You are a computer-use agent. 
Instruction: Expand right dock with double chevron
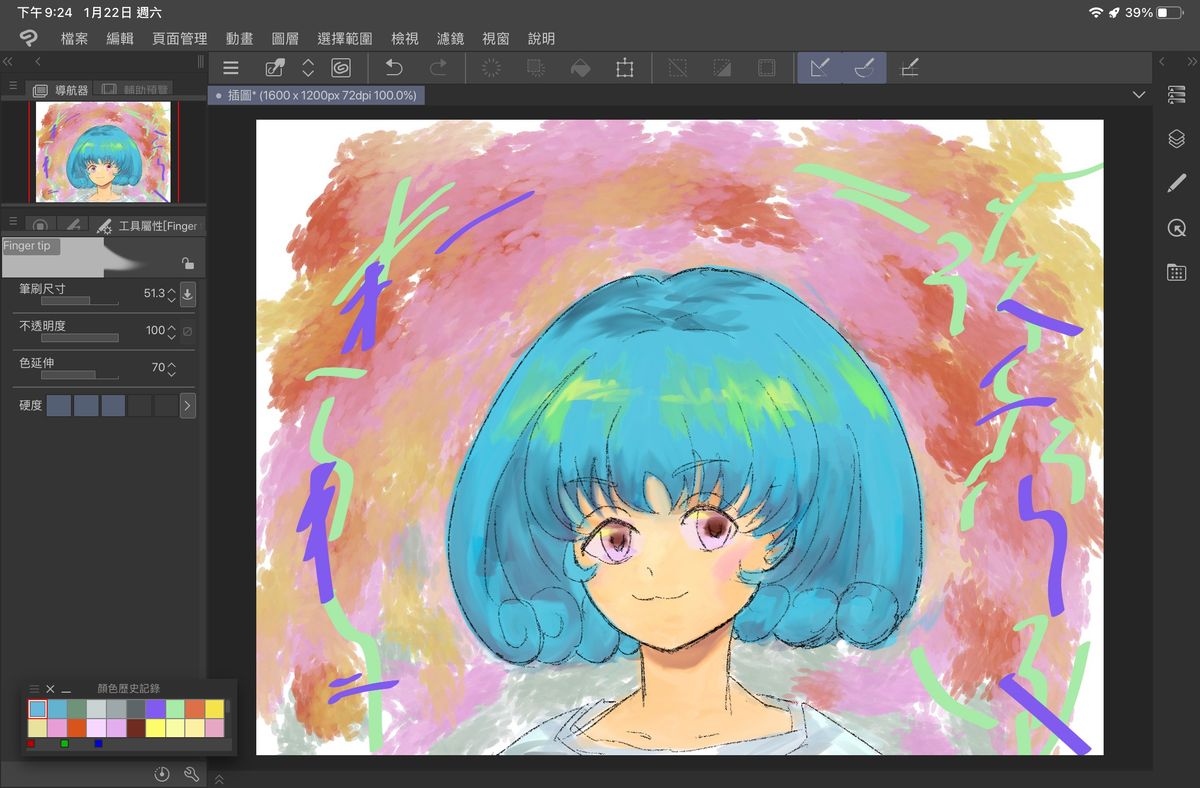coord(1191,62)
